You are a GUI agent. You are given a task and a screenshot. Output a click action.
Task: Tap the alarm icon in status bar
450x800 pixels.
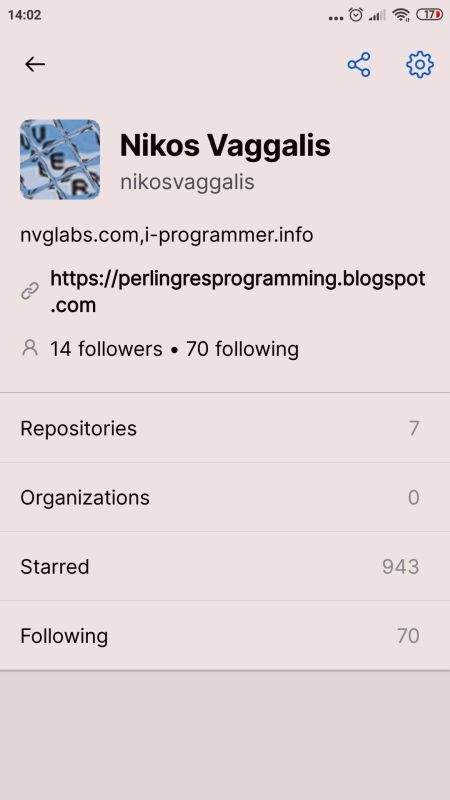coord(356,15)
